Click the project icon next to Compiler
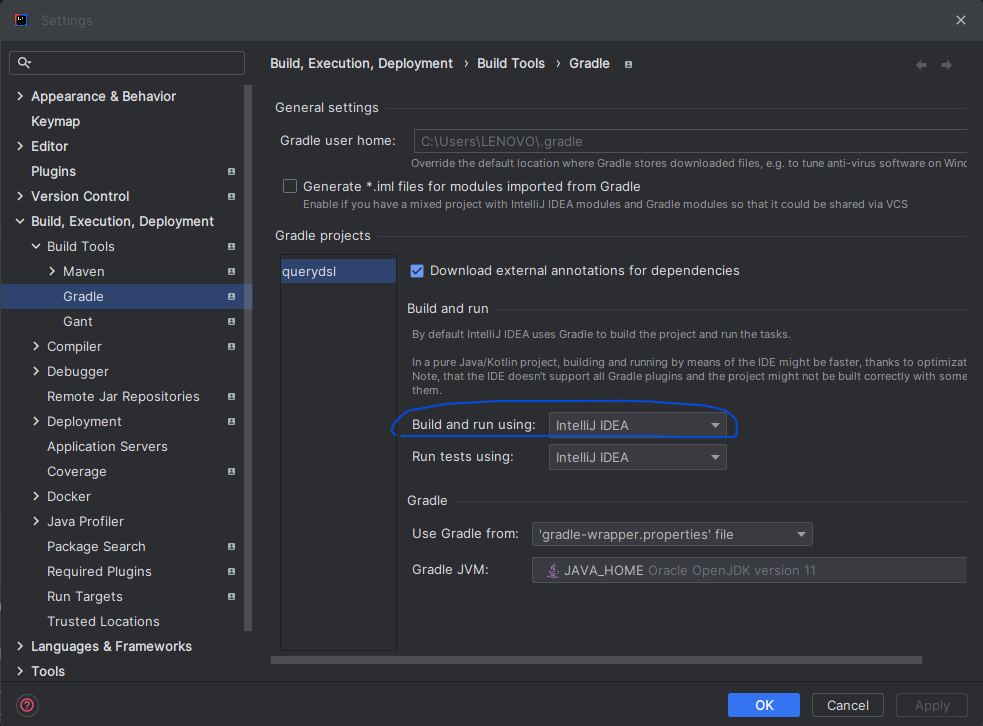The width and height of the screenshot is (983, 726). (x=231, y=346)
